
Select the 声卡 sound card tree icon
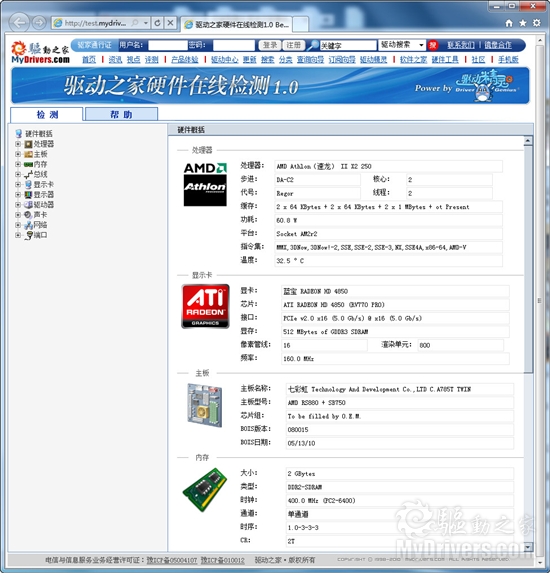[x=29, y=215]
